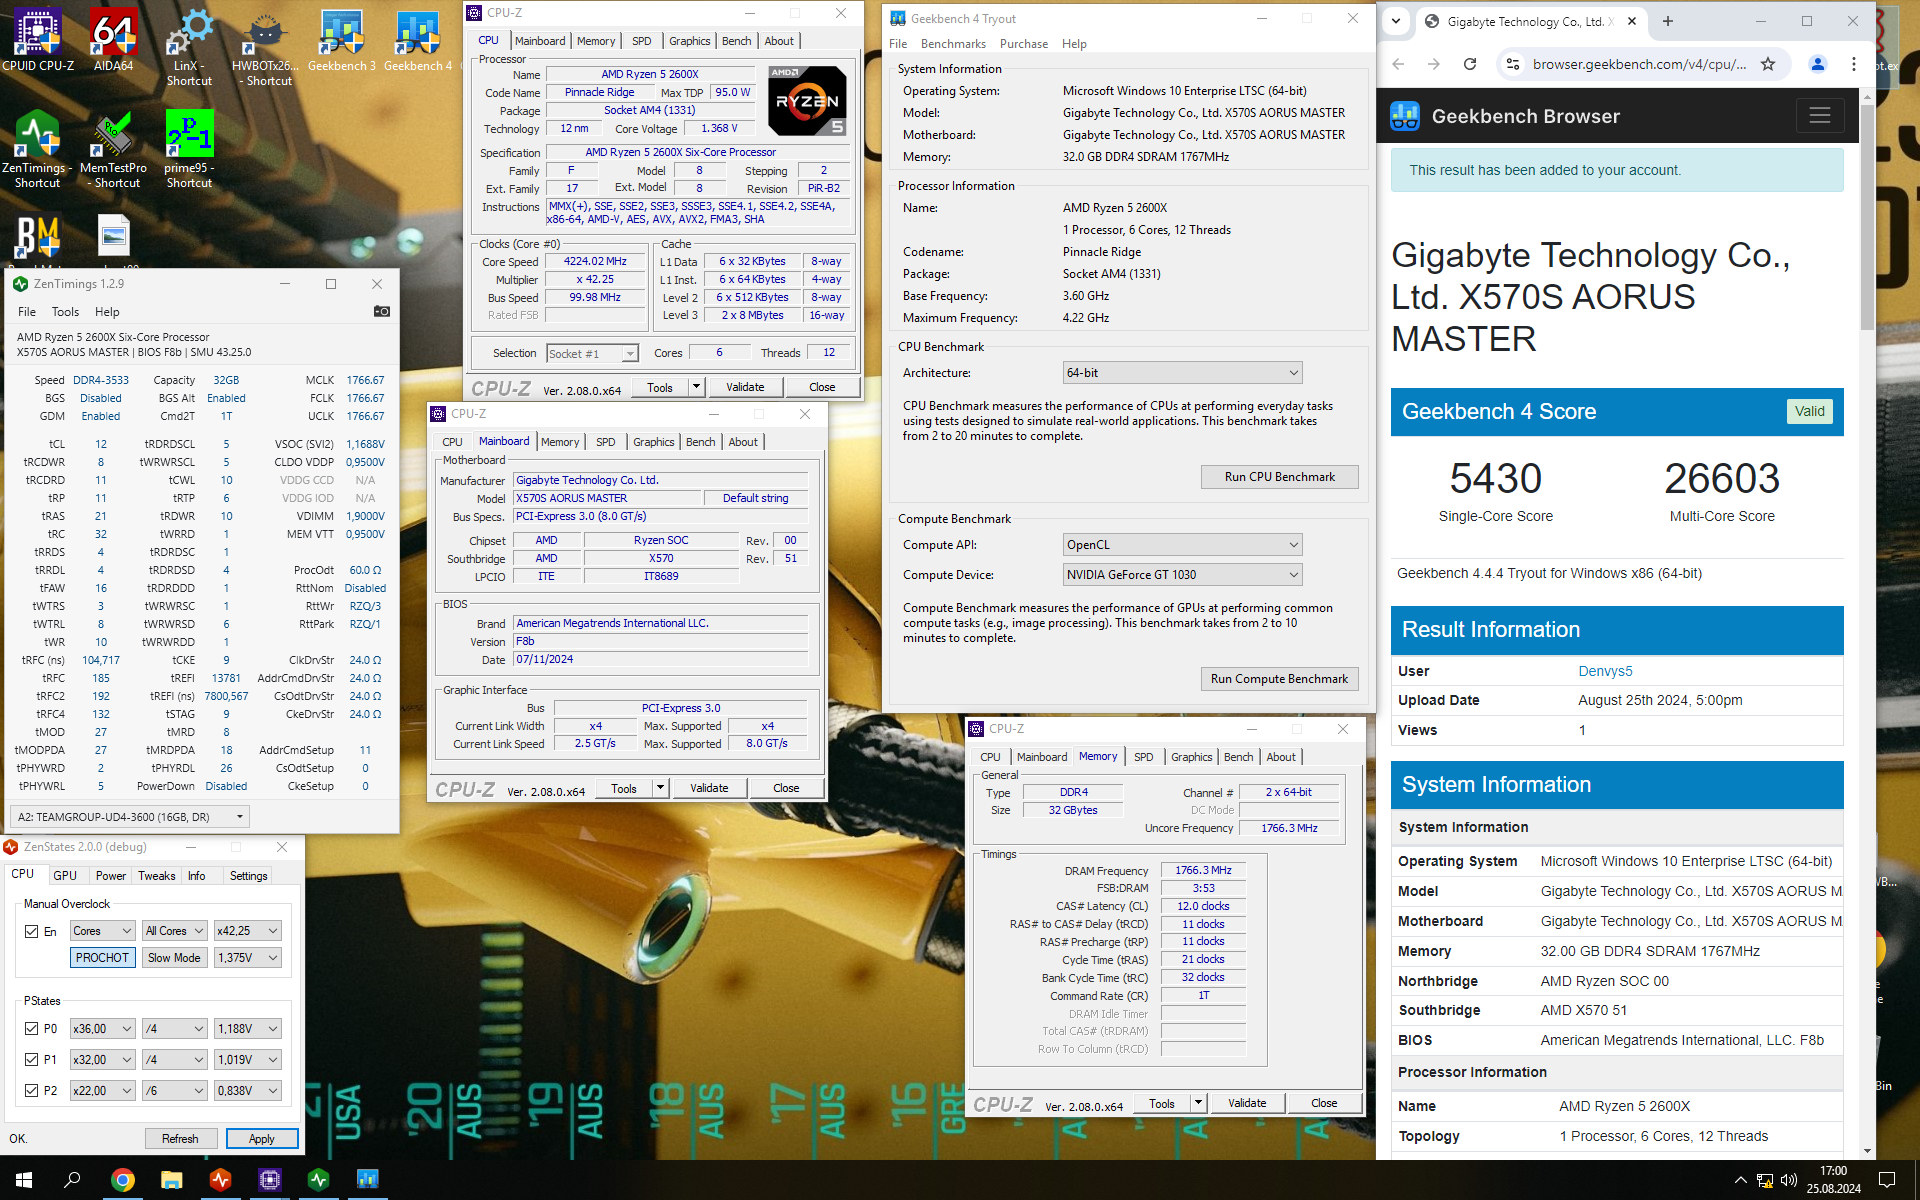Toggle Manual Overclock En checkbox

tap(31, 931)
